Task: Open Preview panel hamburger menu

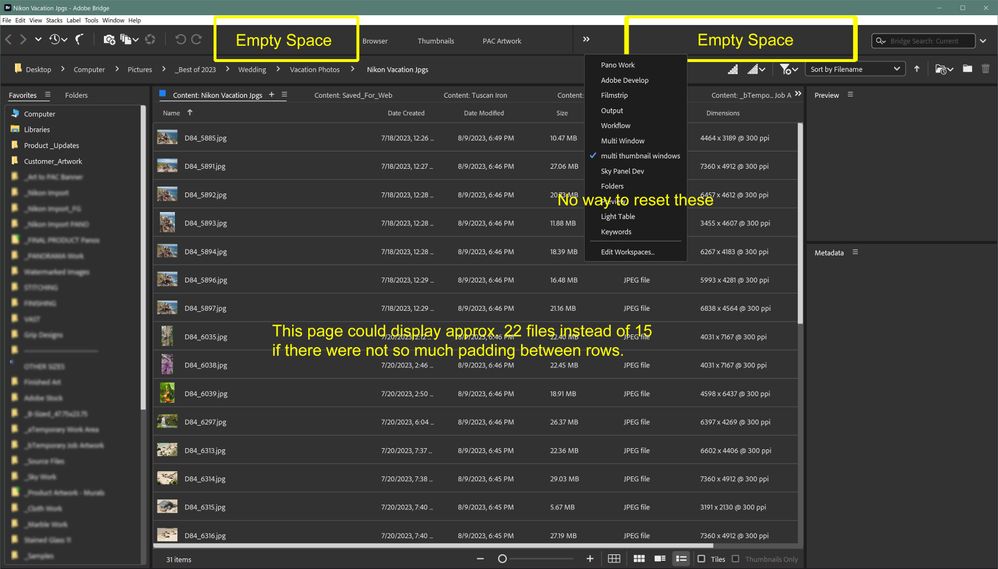Action: coord(850,95)
